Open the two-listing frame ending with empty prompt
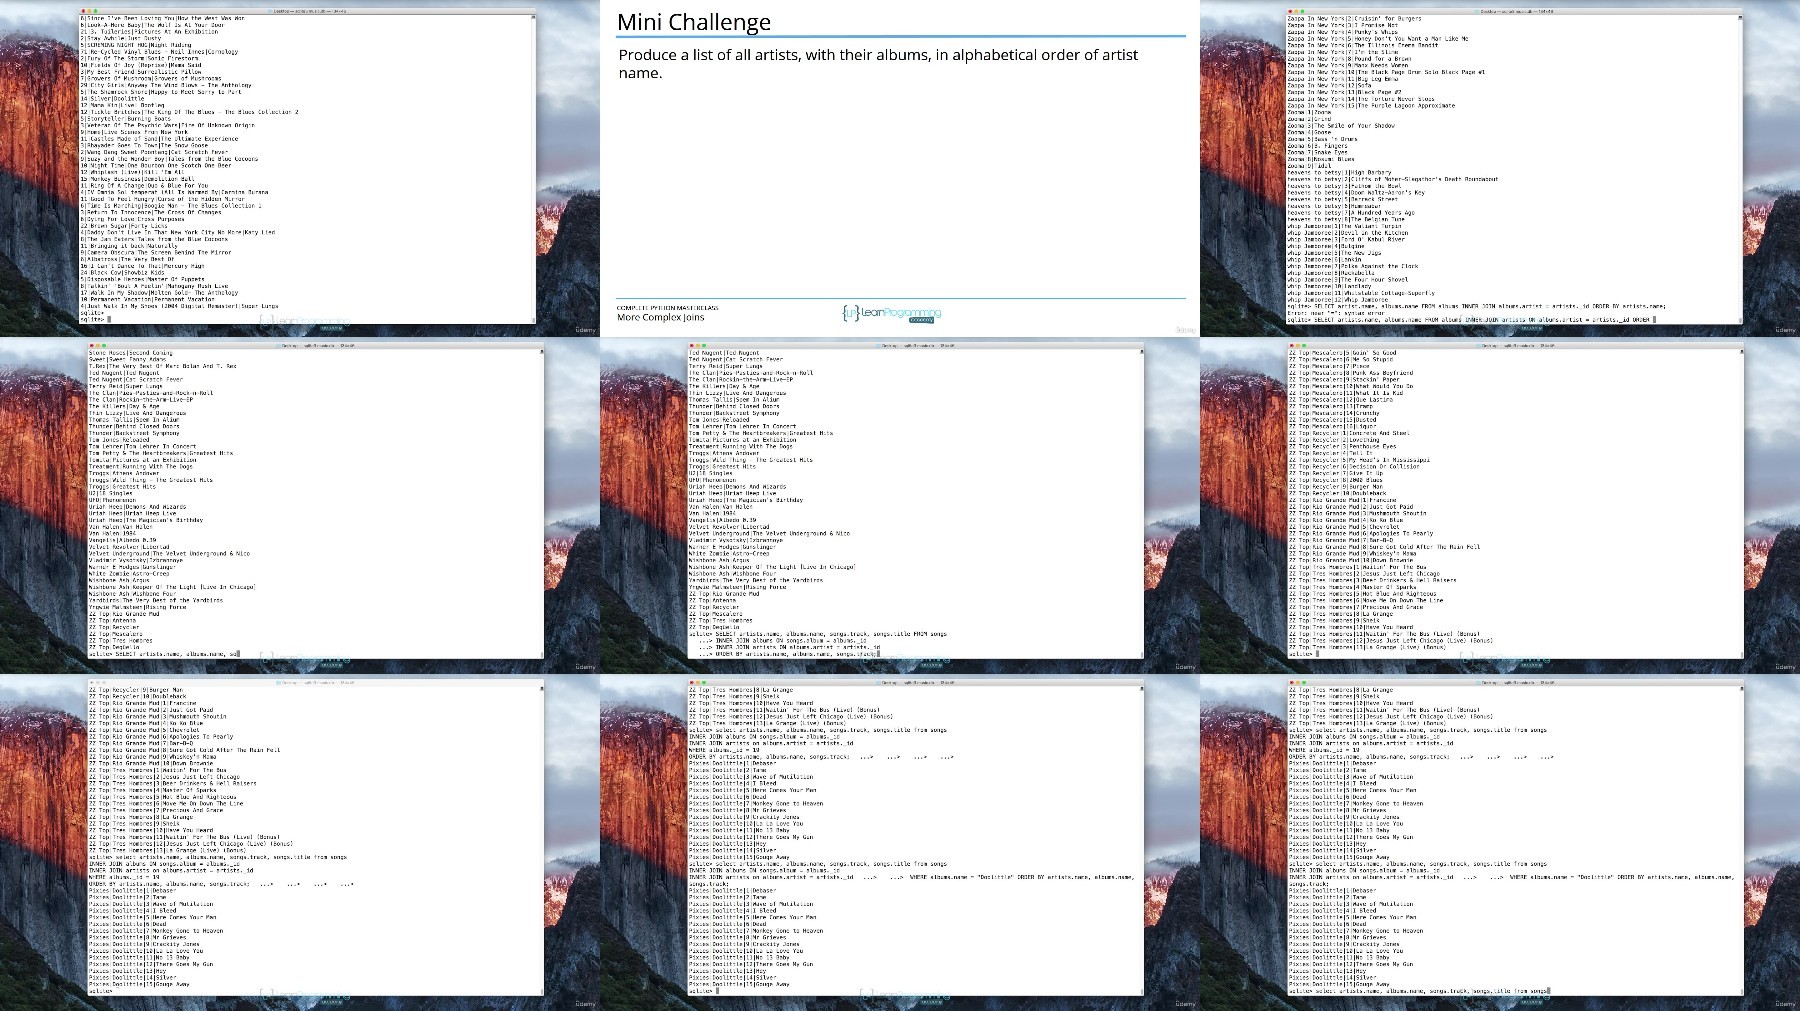The height and width of the screenshot is (1011, 1800). point(900,842)
